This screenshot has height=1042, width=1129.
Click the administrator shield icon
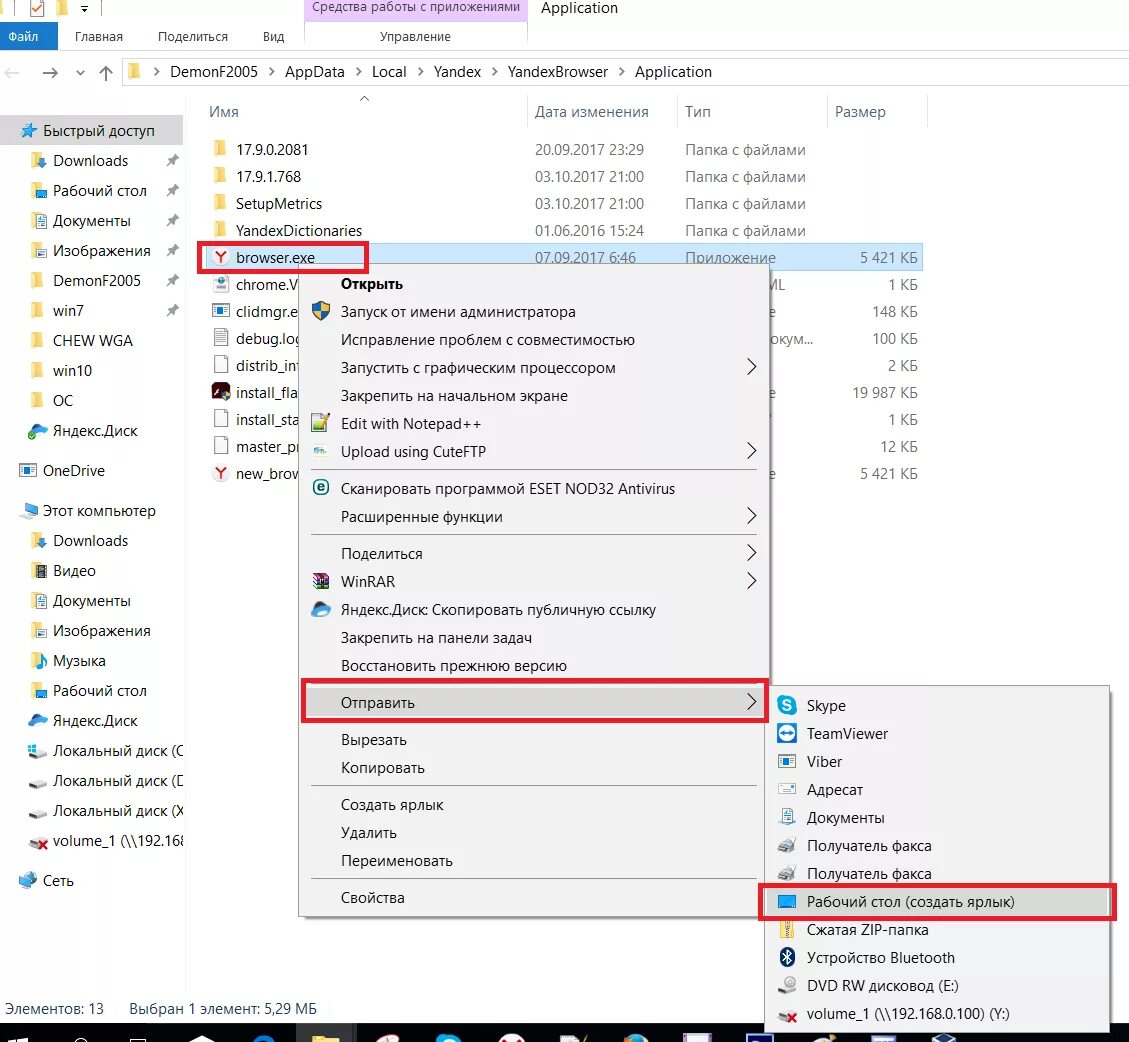(320, 311)
